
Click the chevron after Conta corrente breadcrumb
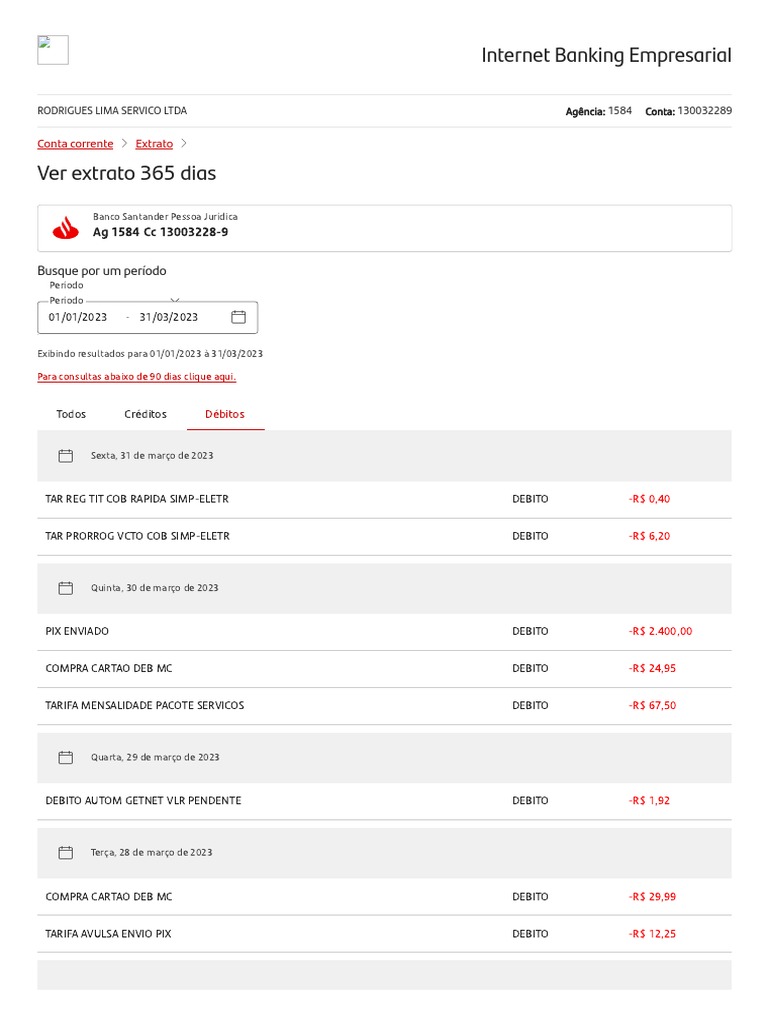pyautogui.click(x=125, y=144)
